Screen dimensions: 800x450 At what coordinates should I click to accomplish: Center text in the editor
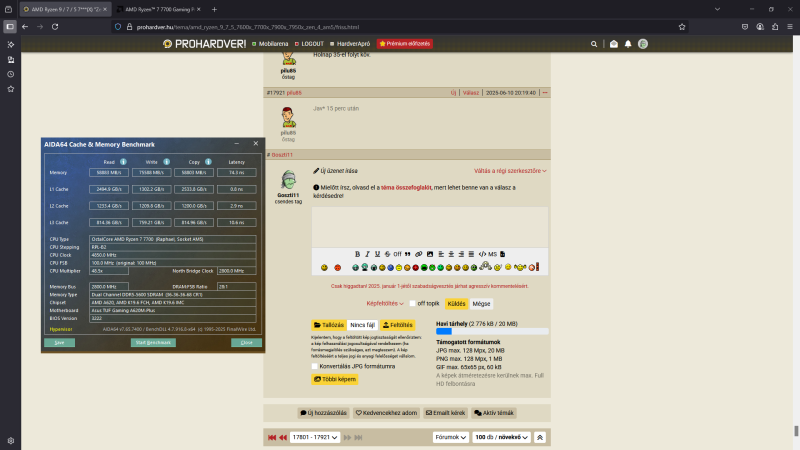[x=451, y=254]
